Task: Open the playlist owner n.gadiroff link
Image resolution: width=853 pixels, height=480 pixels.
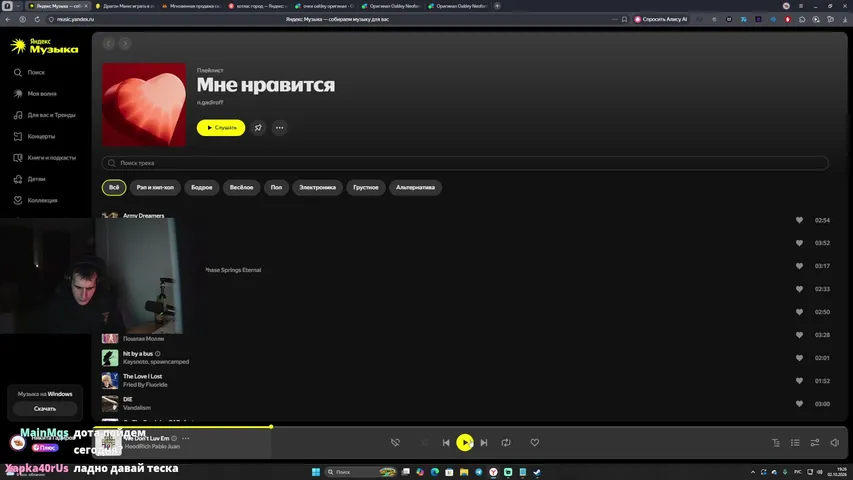Action: click(x=210, y=102)
